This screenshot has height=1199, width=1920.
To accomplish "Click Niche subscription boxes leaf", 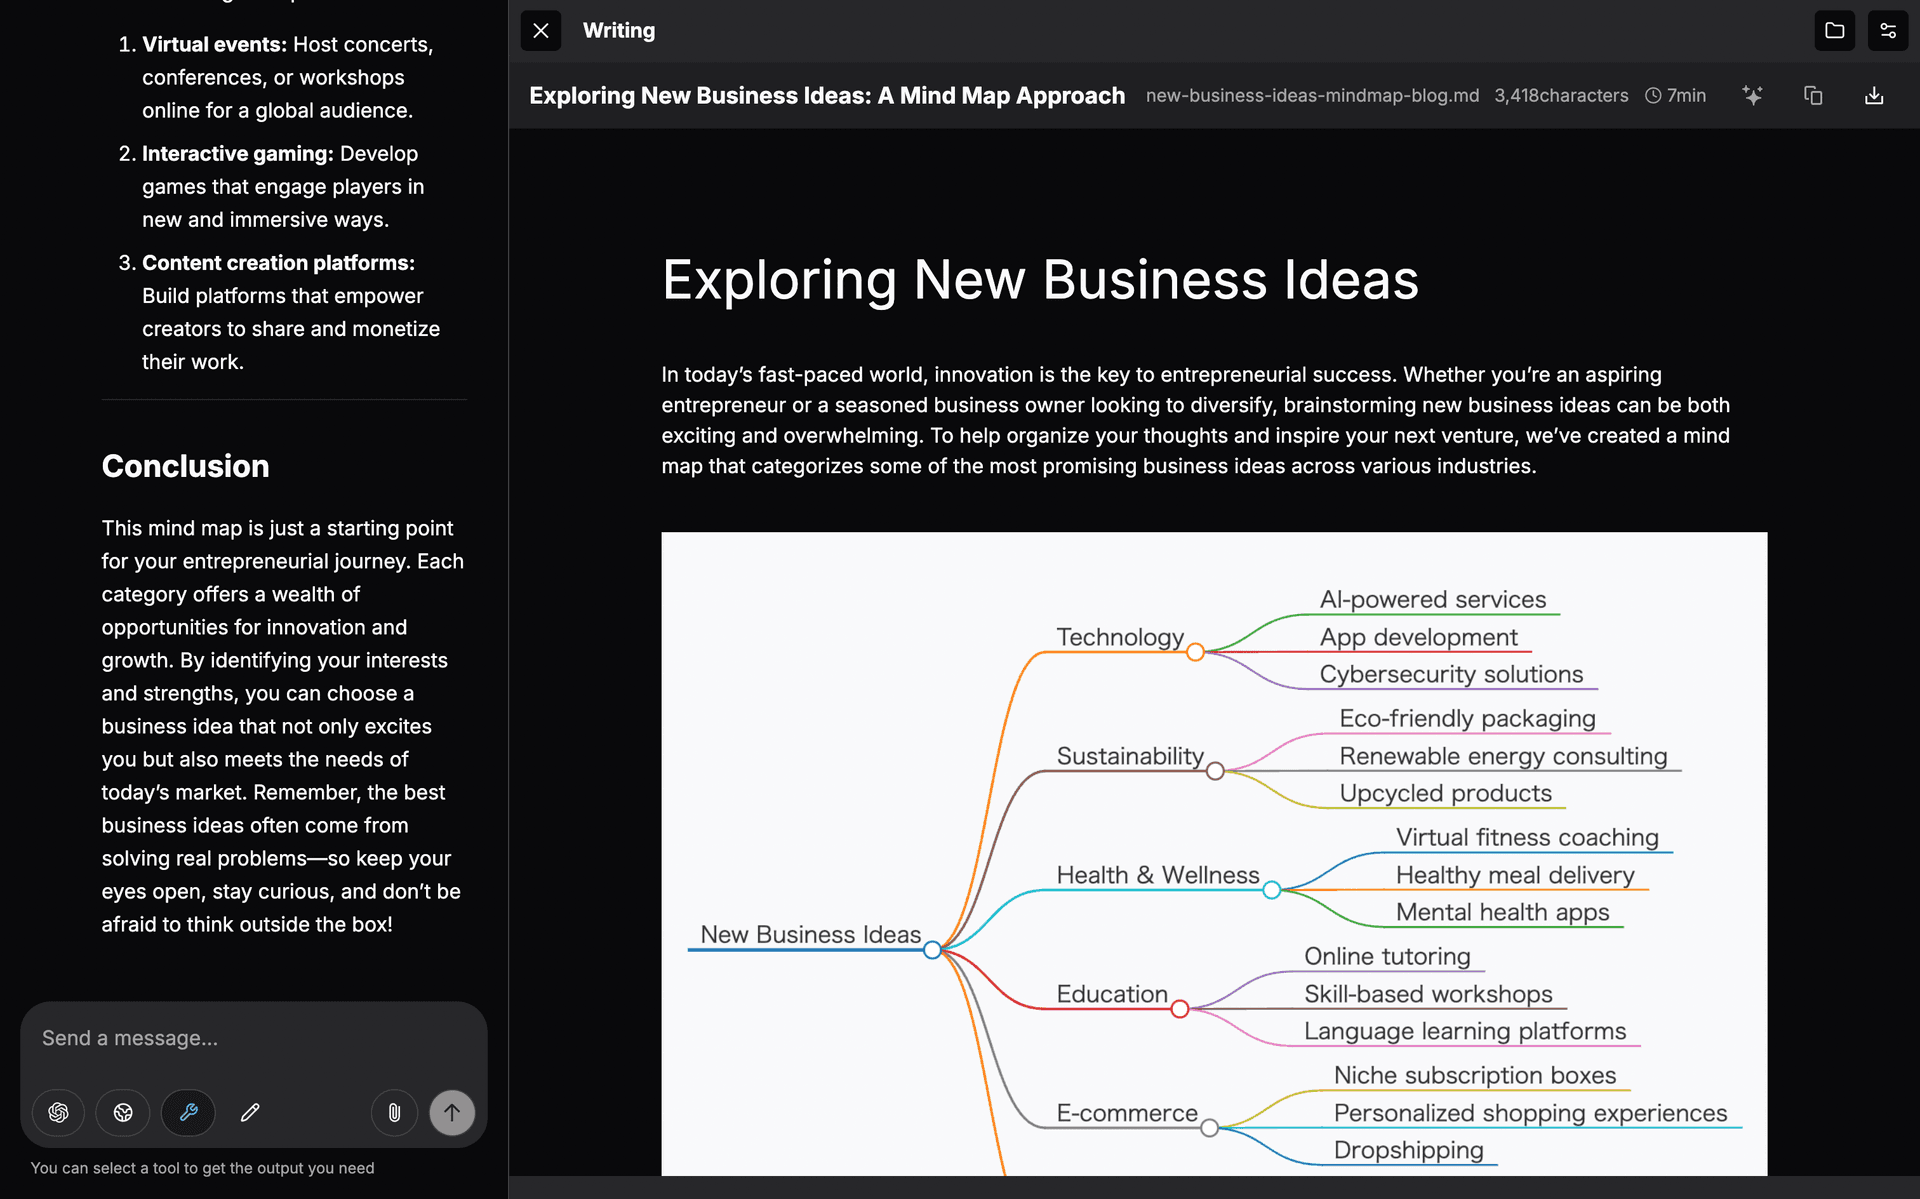I will coord(1475,1075).
